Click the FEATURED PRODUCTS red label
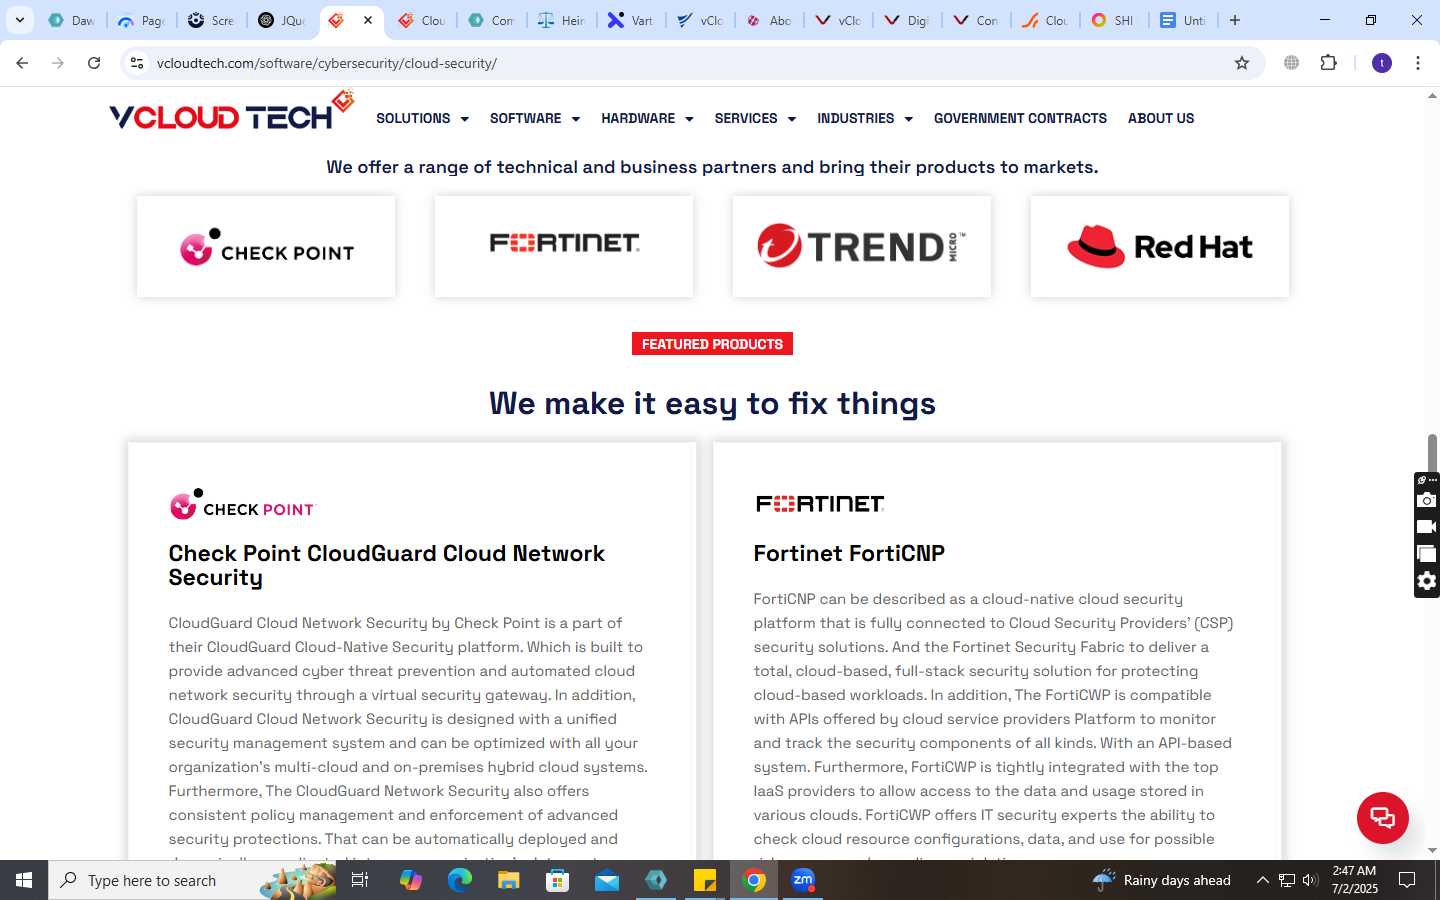1440x900 pixels. pyautogui.click(x=712, y=344)
